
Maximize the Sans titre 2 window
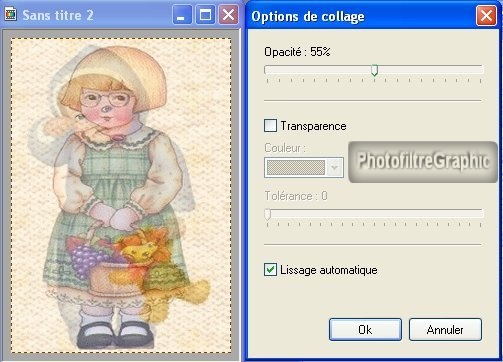click(x=205, y=15)
